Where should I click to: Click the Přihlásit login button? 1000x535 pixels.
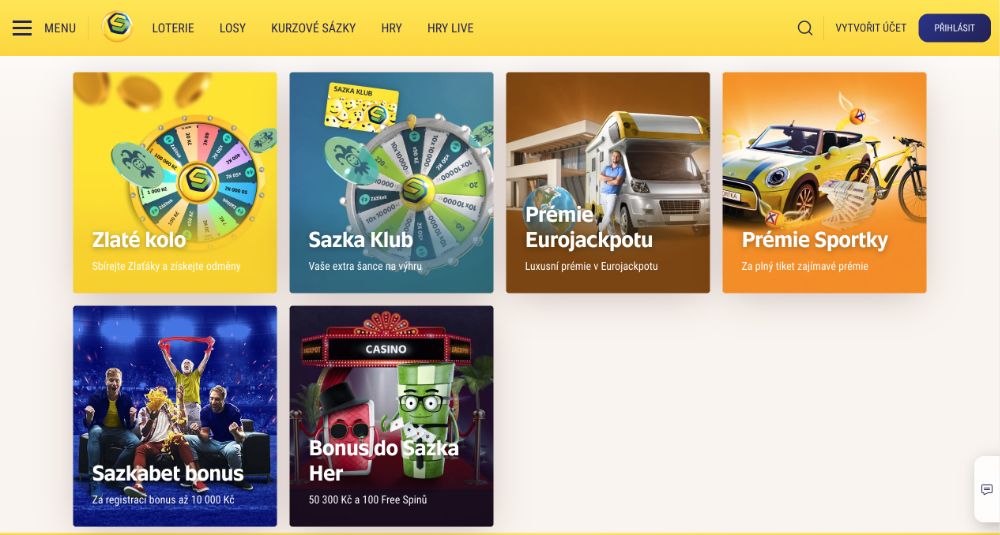tap(954, 28)
